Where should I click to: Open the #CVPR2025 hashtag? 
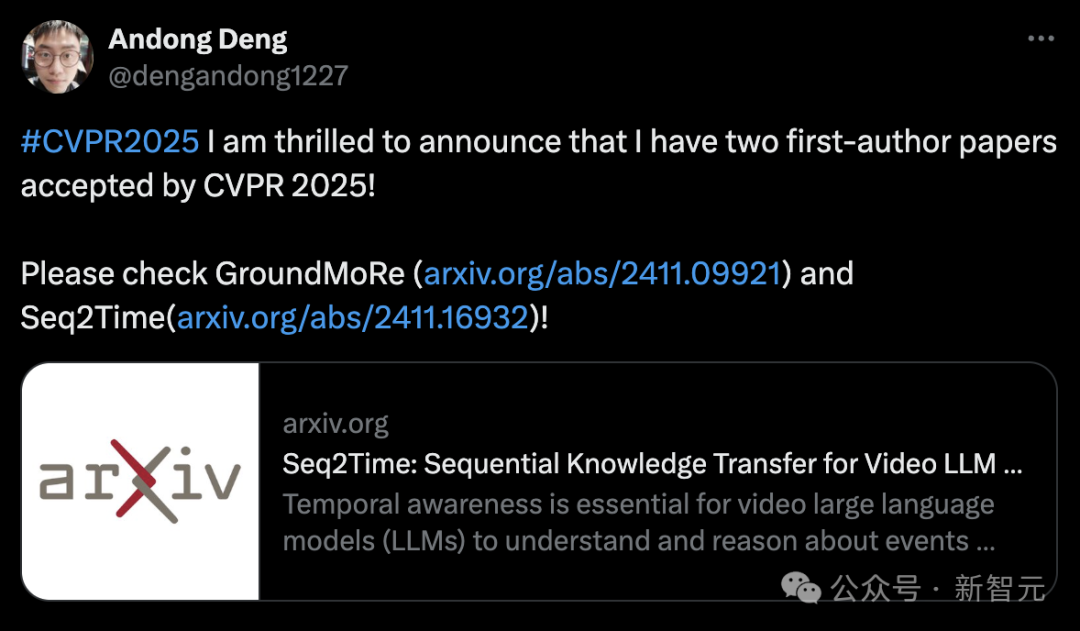pos(110,142)
